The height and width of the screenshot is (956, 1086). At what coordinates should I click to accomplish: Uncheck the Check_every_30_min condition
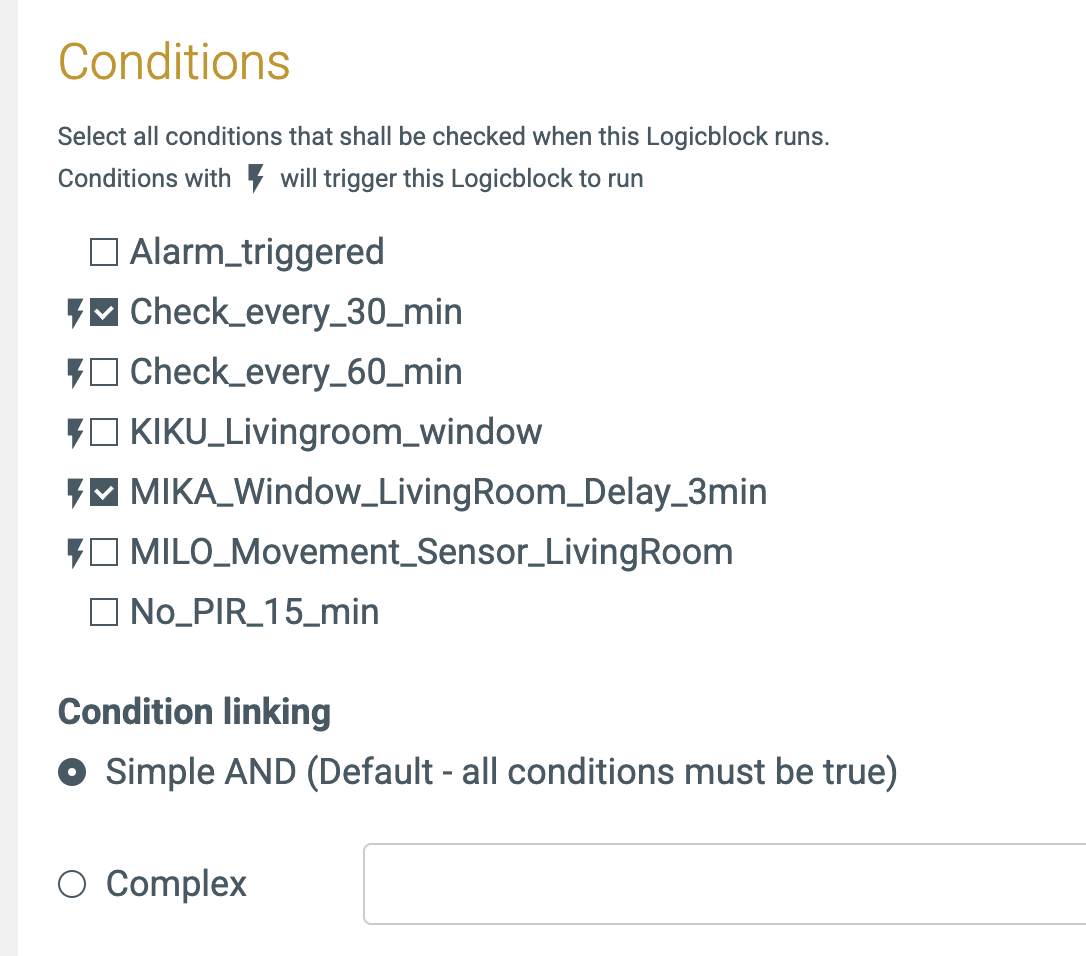[104, 312]
